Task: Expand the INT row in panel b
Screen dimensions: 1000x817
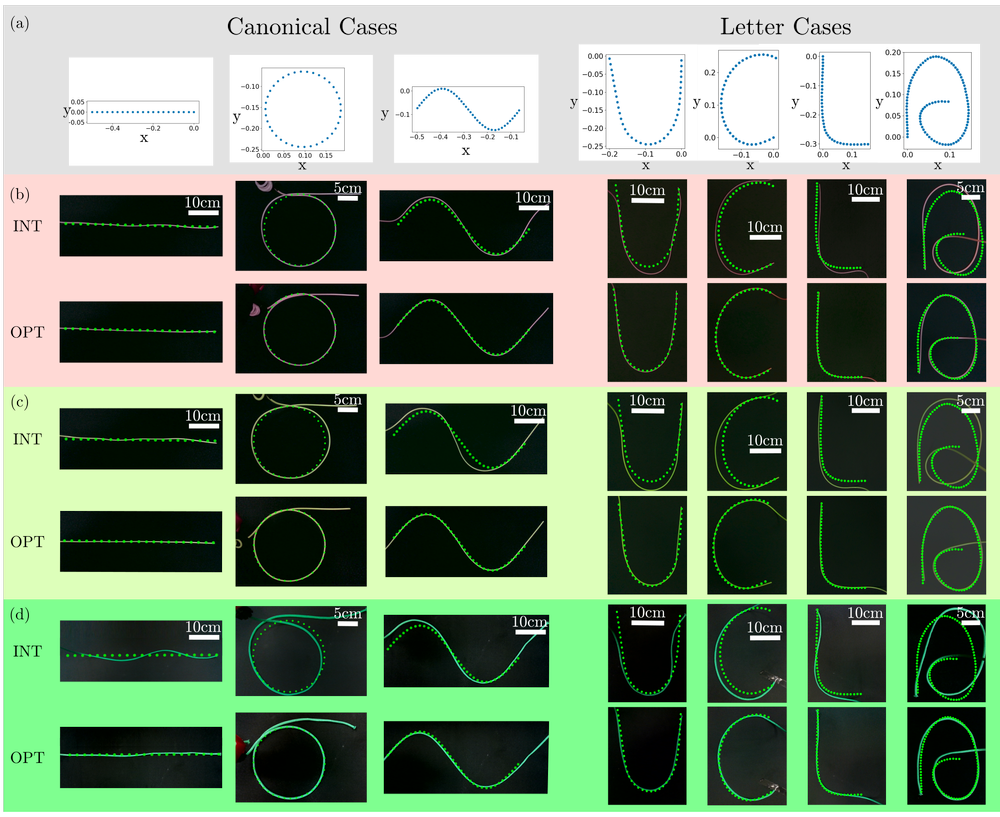Action: (x=27, y=226)
